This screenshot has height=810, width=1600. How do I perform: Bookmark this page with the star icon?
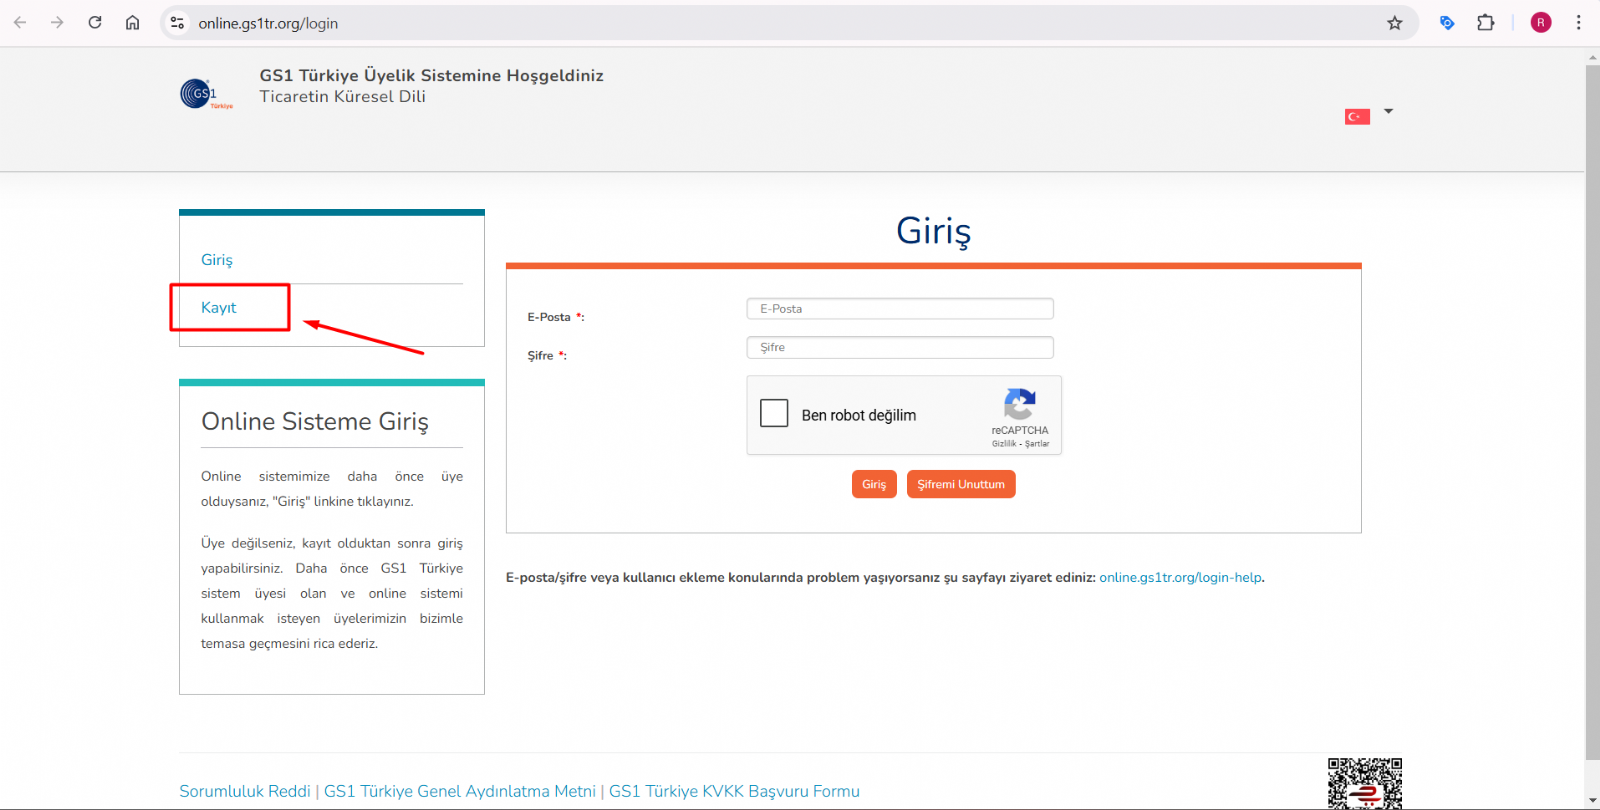pos(1394,23)
